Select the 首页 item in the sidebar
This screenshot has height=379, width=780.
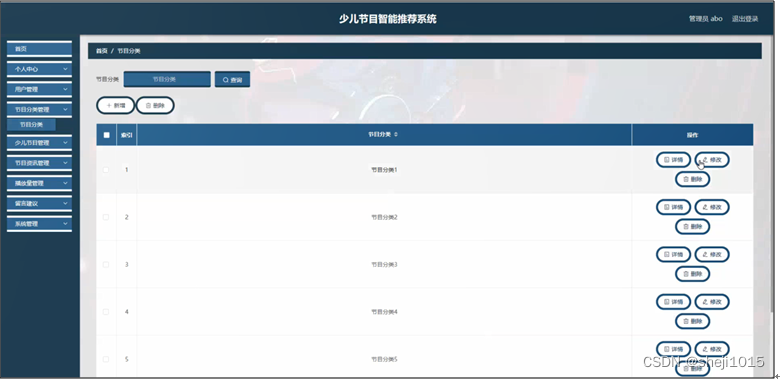(39, 49)
